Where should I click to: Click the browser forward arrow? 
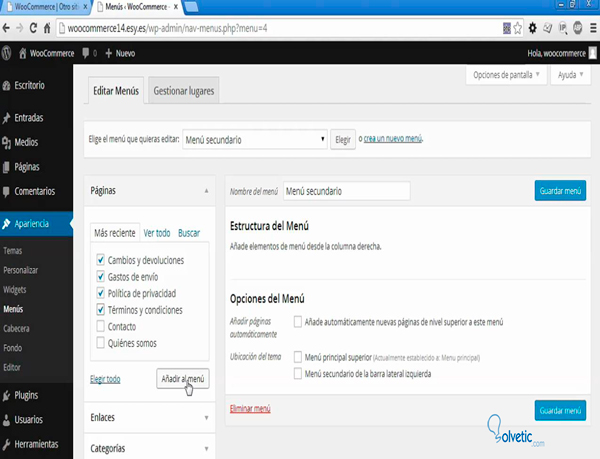20,28
